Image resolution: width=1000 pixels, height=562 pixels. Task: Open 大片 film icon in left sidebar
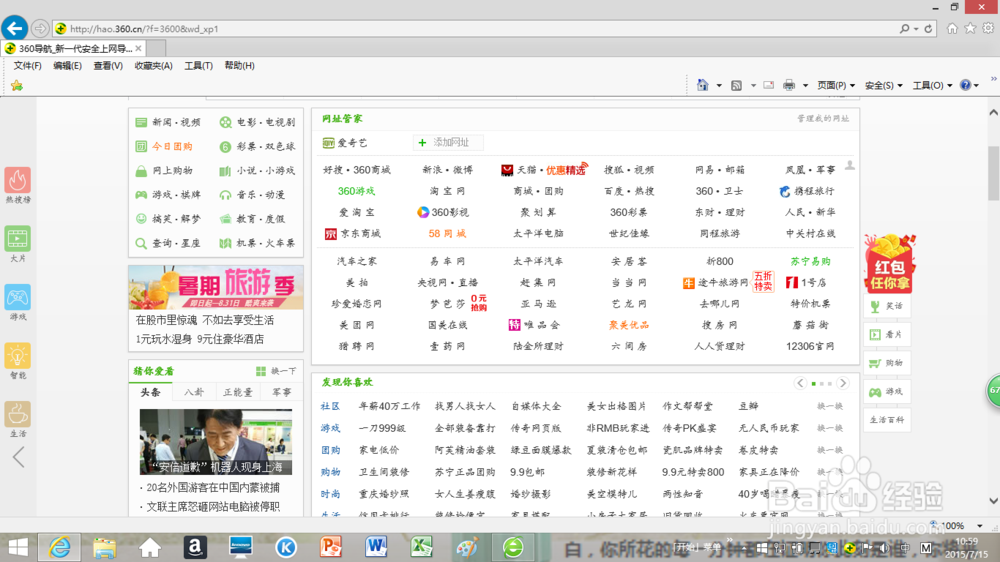pos(18,239)
